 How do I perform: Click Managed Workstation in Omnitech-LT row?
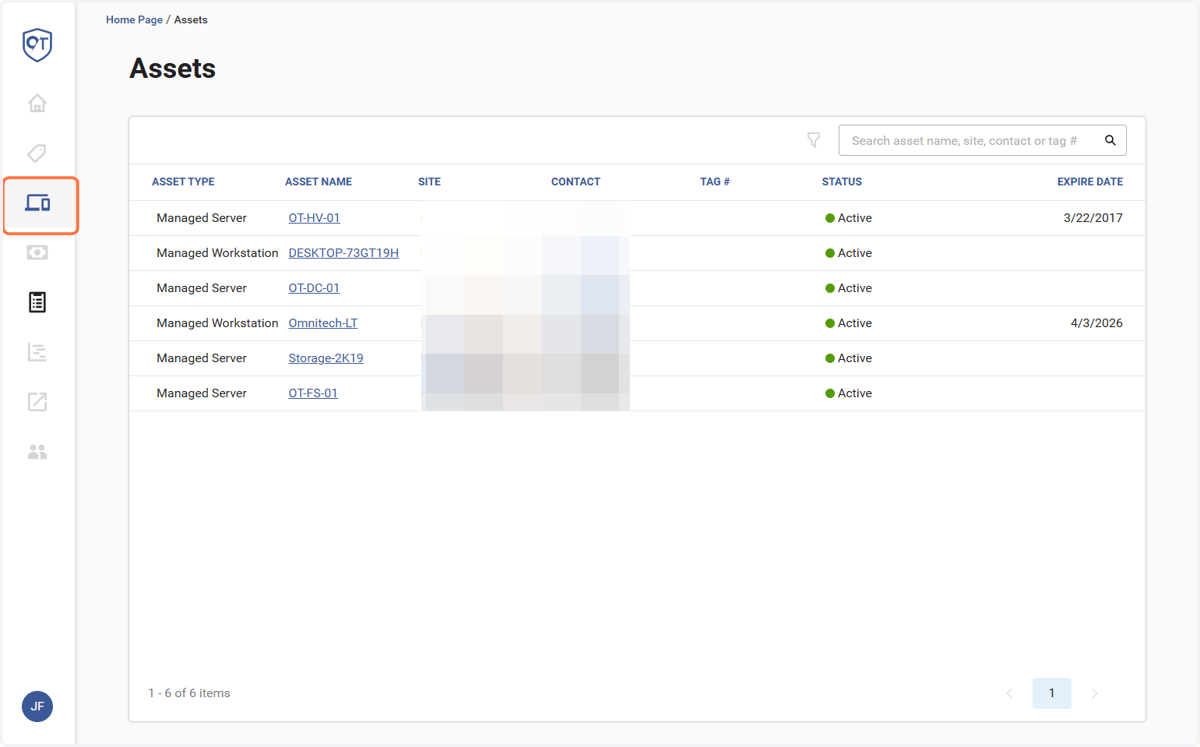218,323
